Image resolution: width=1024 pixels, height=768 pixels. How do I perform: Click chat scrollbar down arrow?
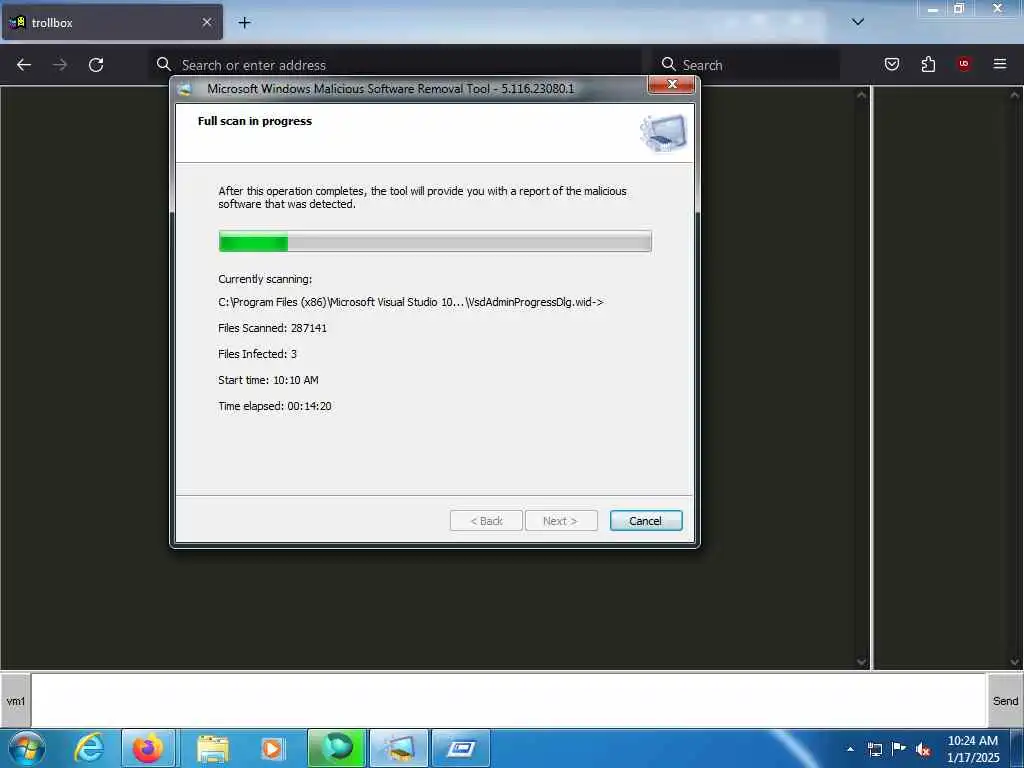tap(861, 662)
